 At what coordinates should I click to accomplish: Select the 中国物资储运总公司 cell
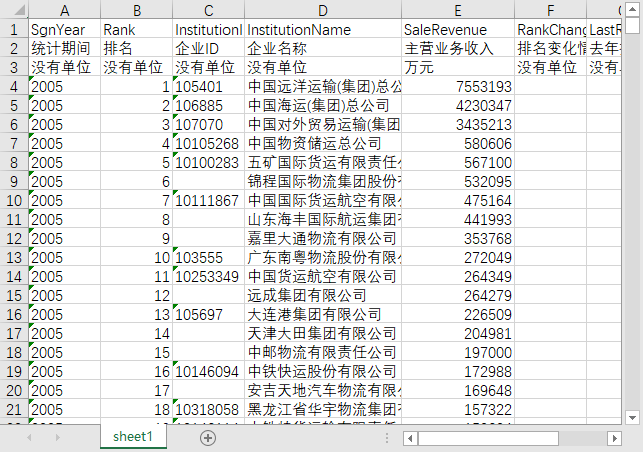point(323,143)
